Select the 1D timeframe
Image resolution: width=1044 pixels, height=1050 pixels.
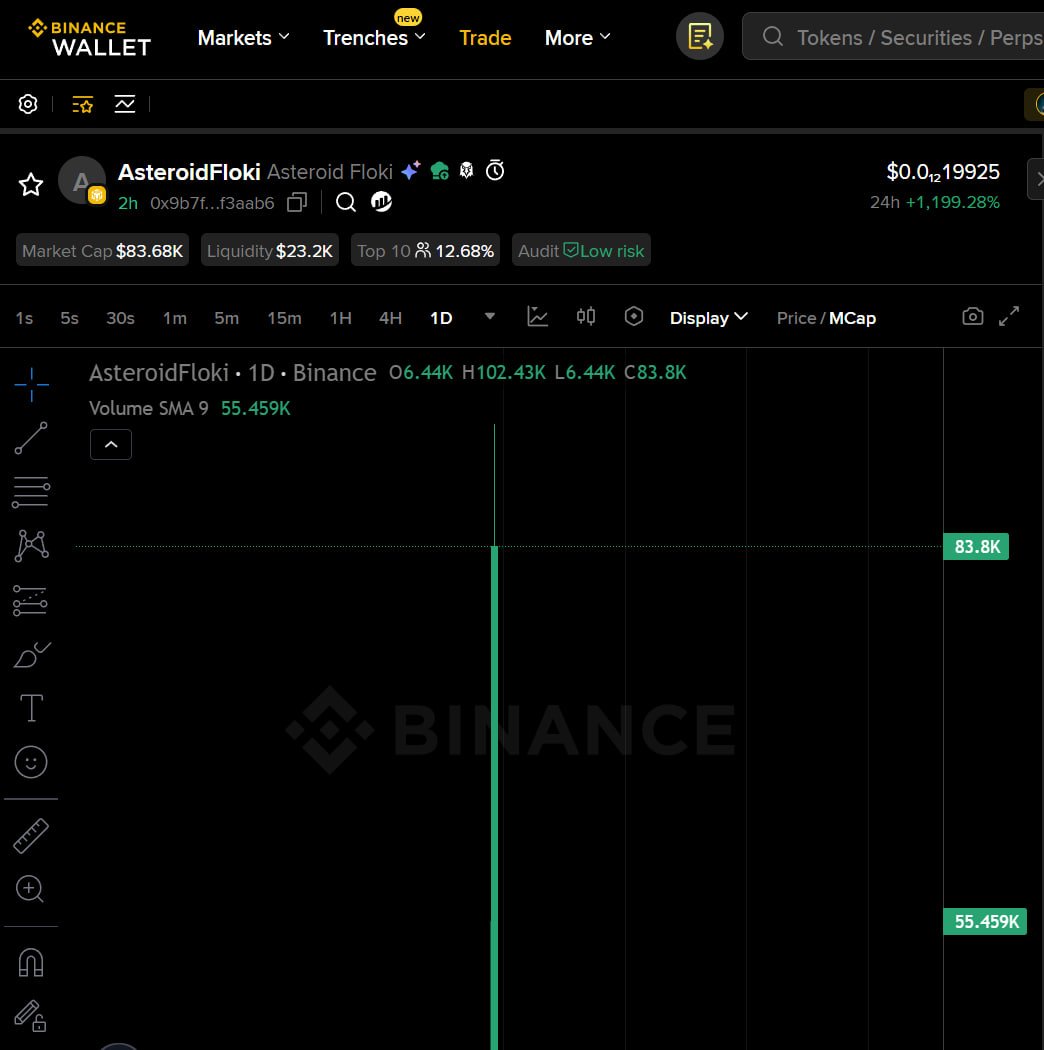(x=441, y=318)
